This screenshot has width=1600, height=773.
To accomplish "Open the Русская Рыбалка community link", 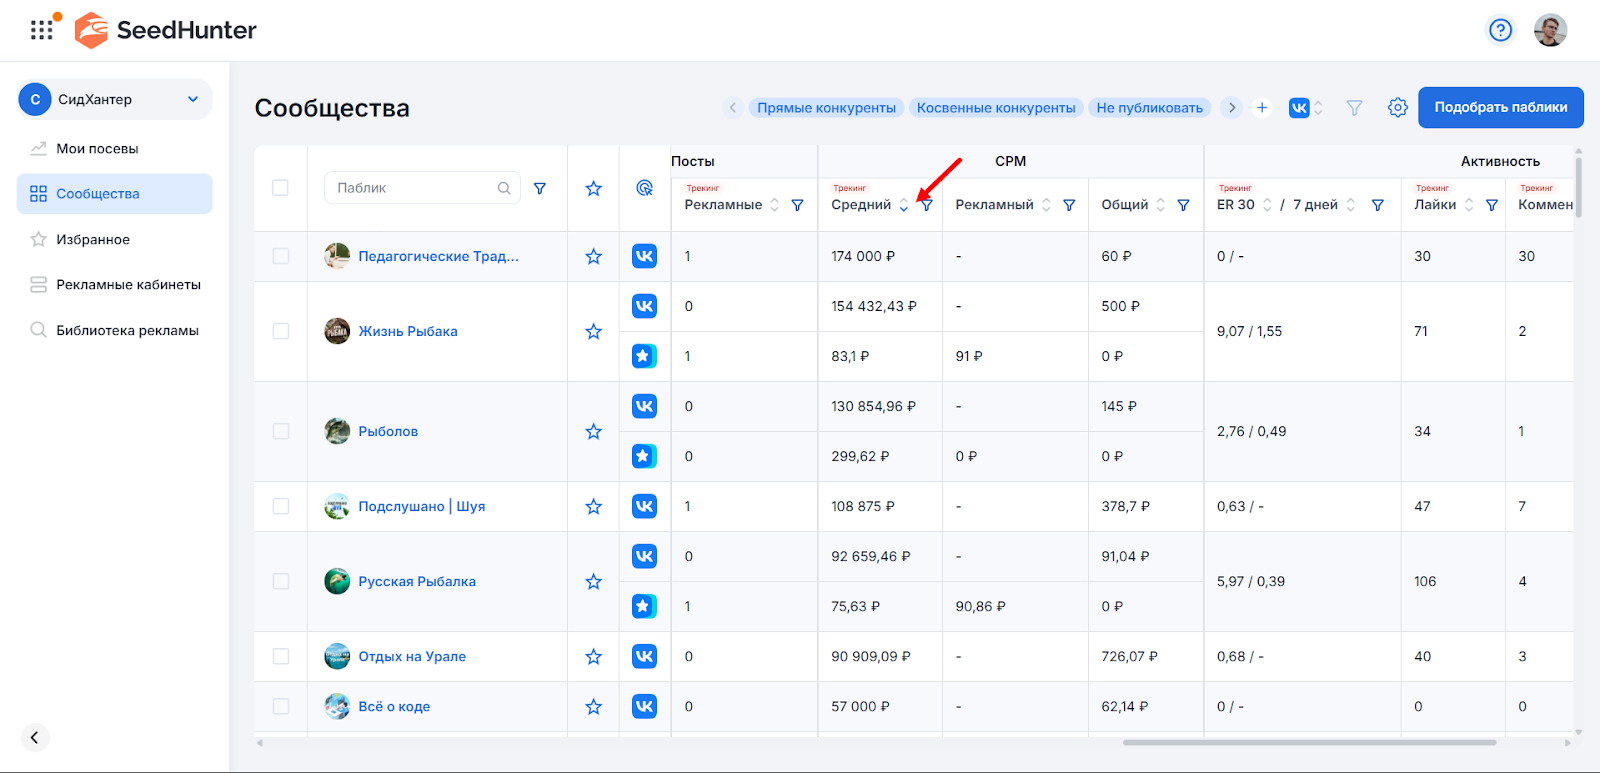I will tap(417, 581).
